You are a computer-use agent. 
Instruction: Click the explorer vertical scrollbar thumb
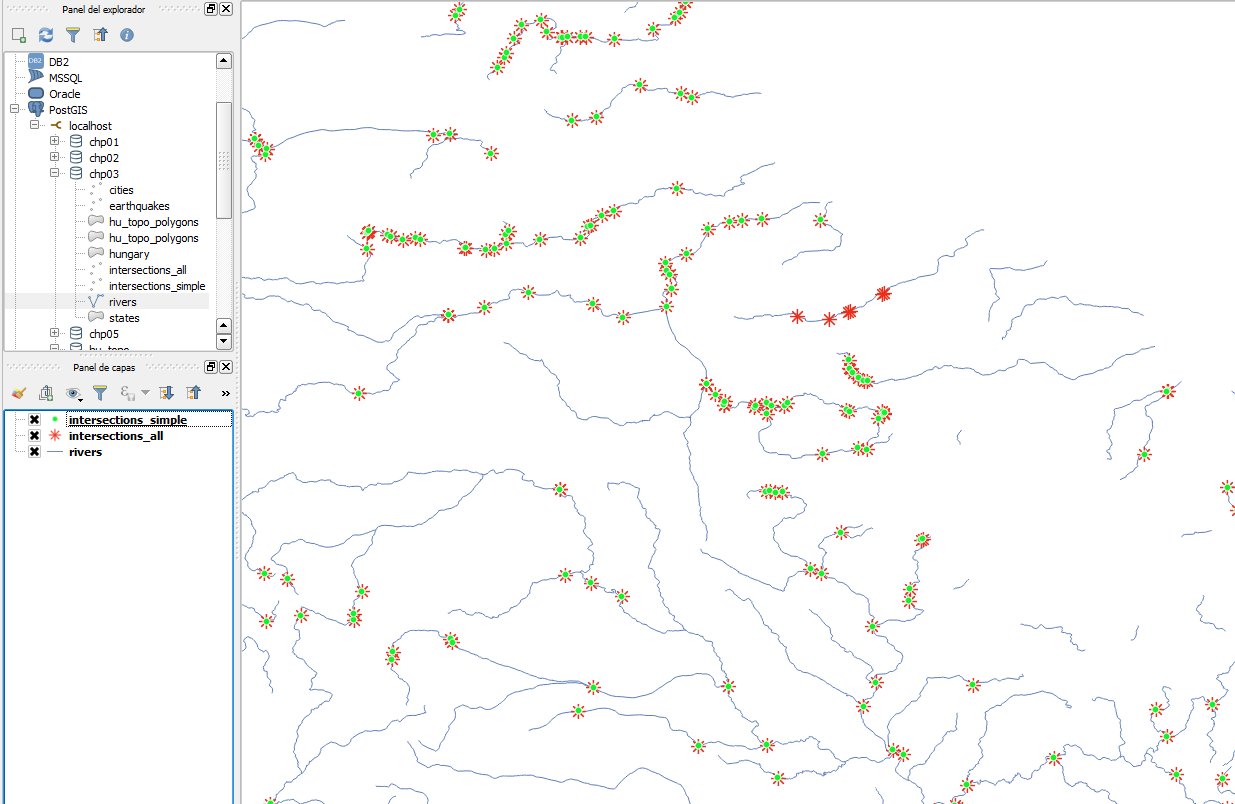224,160
